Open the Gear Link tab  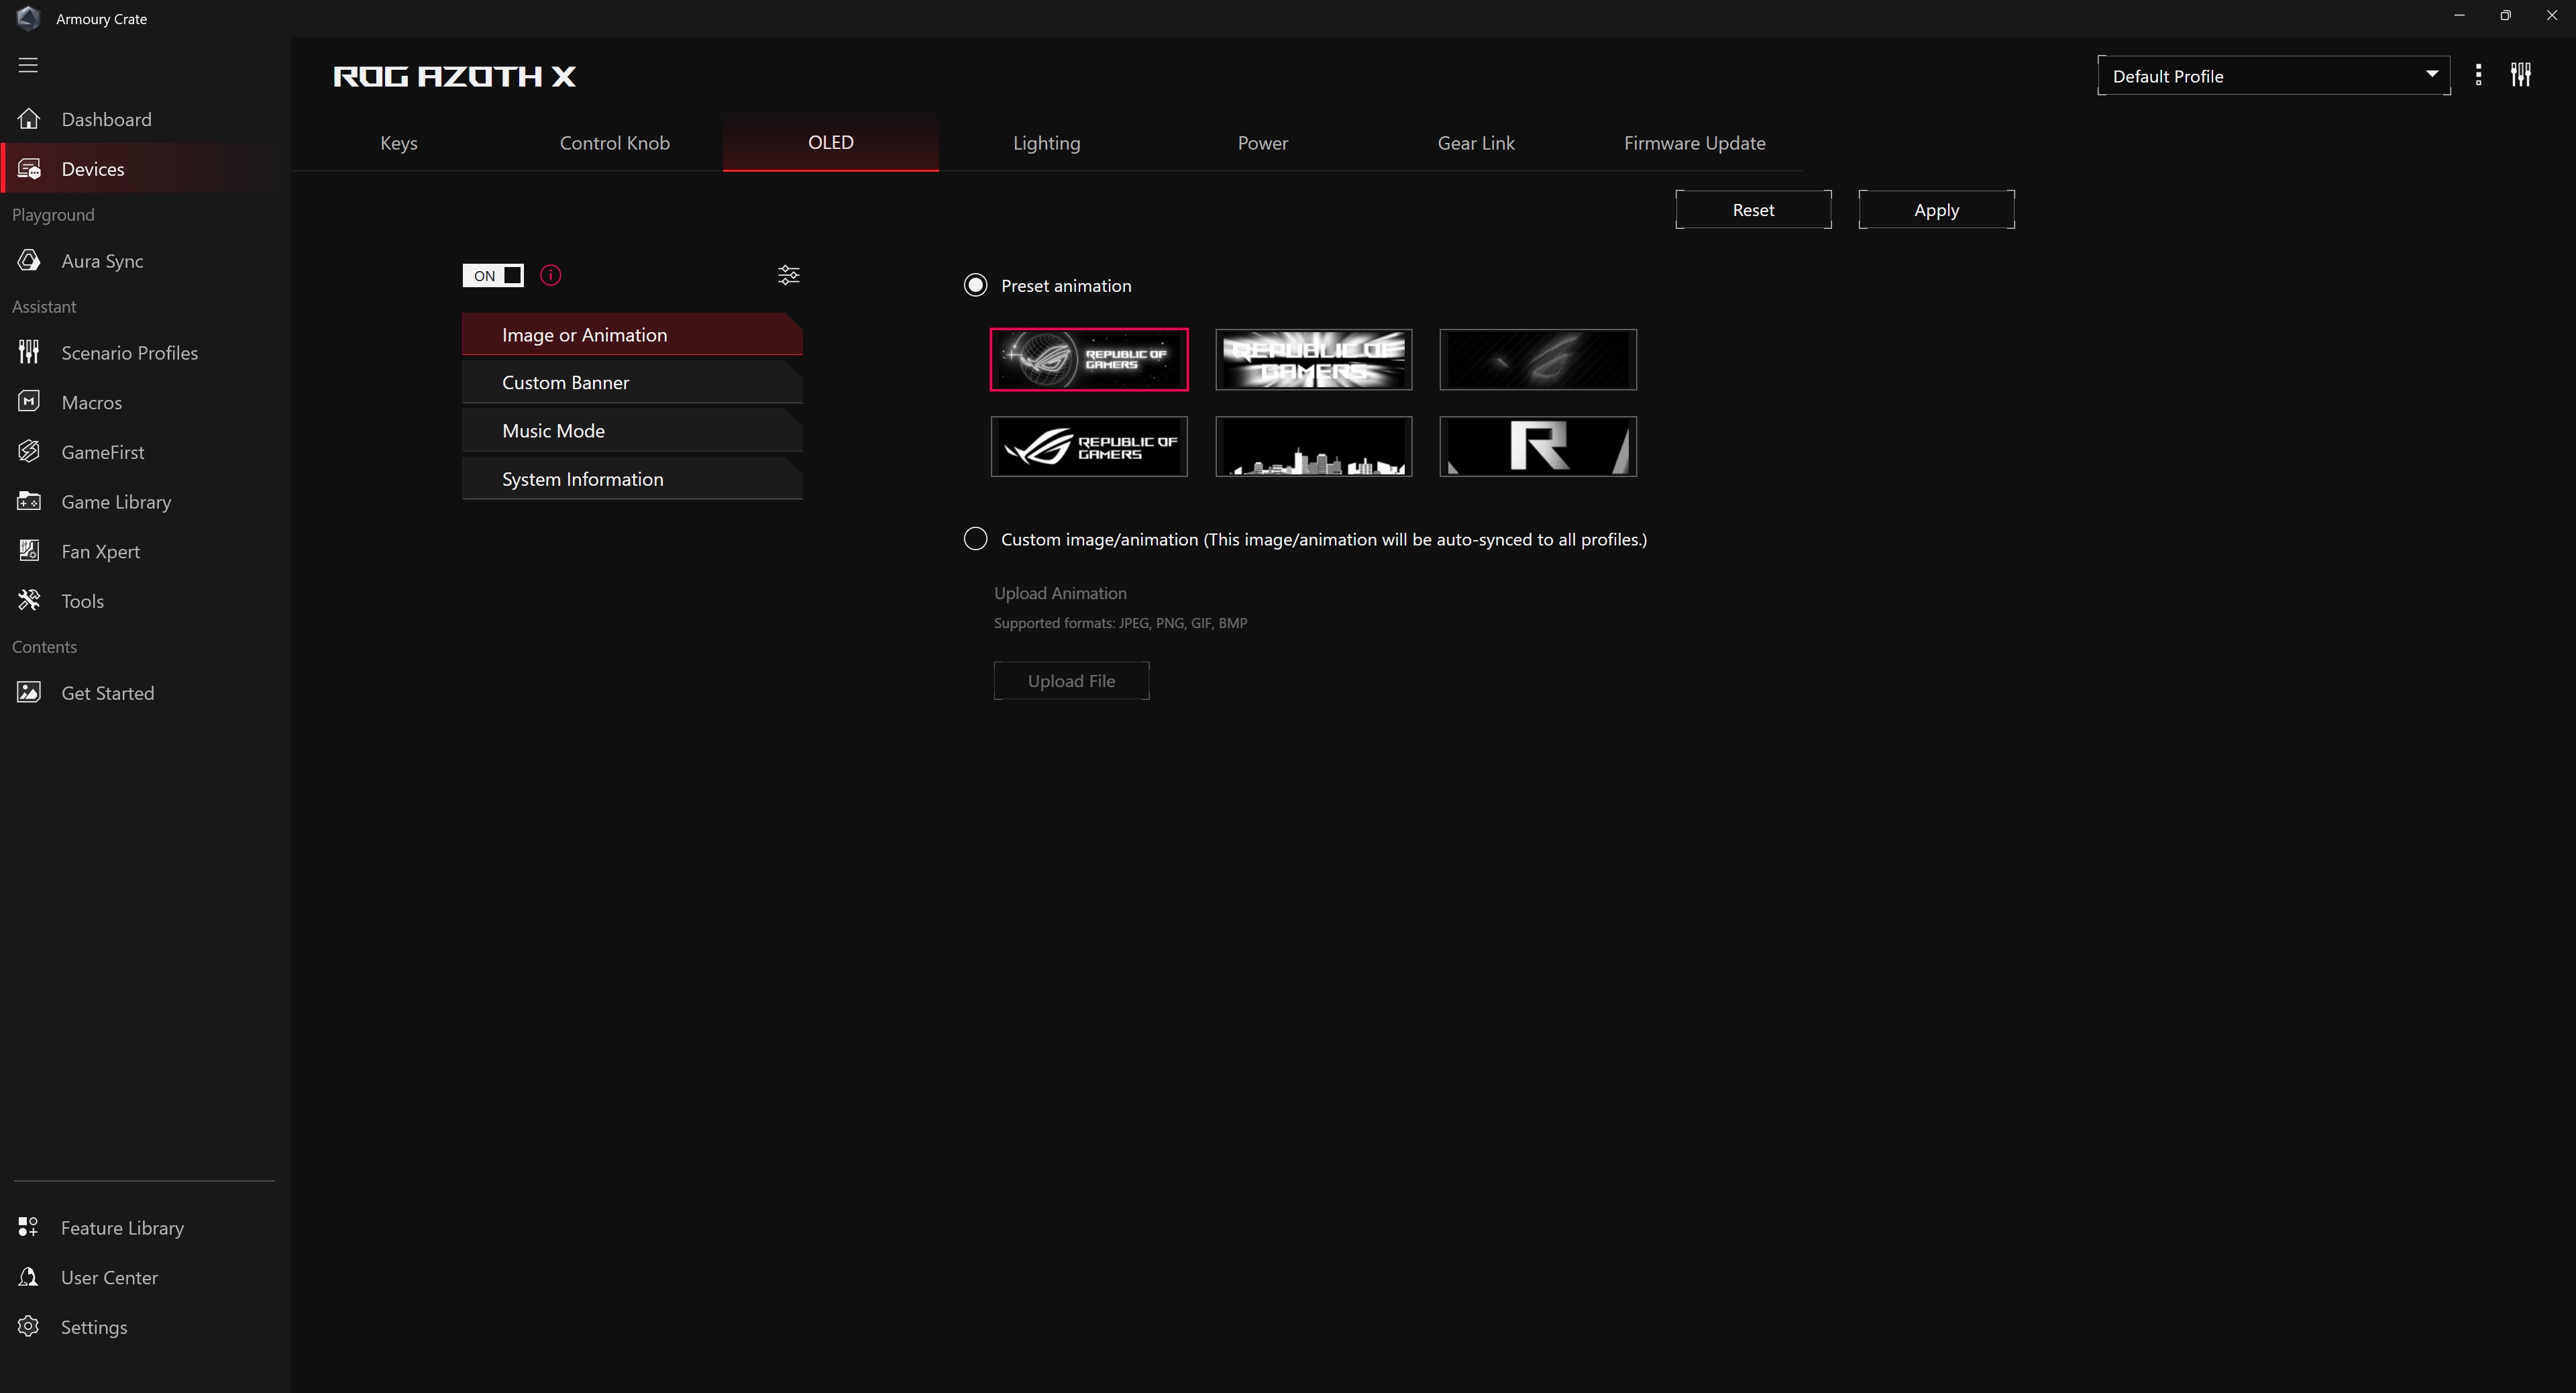(x=1476, y=143)
